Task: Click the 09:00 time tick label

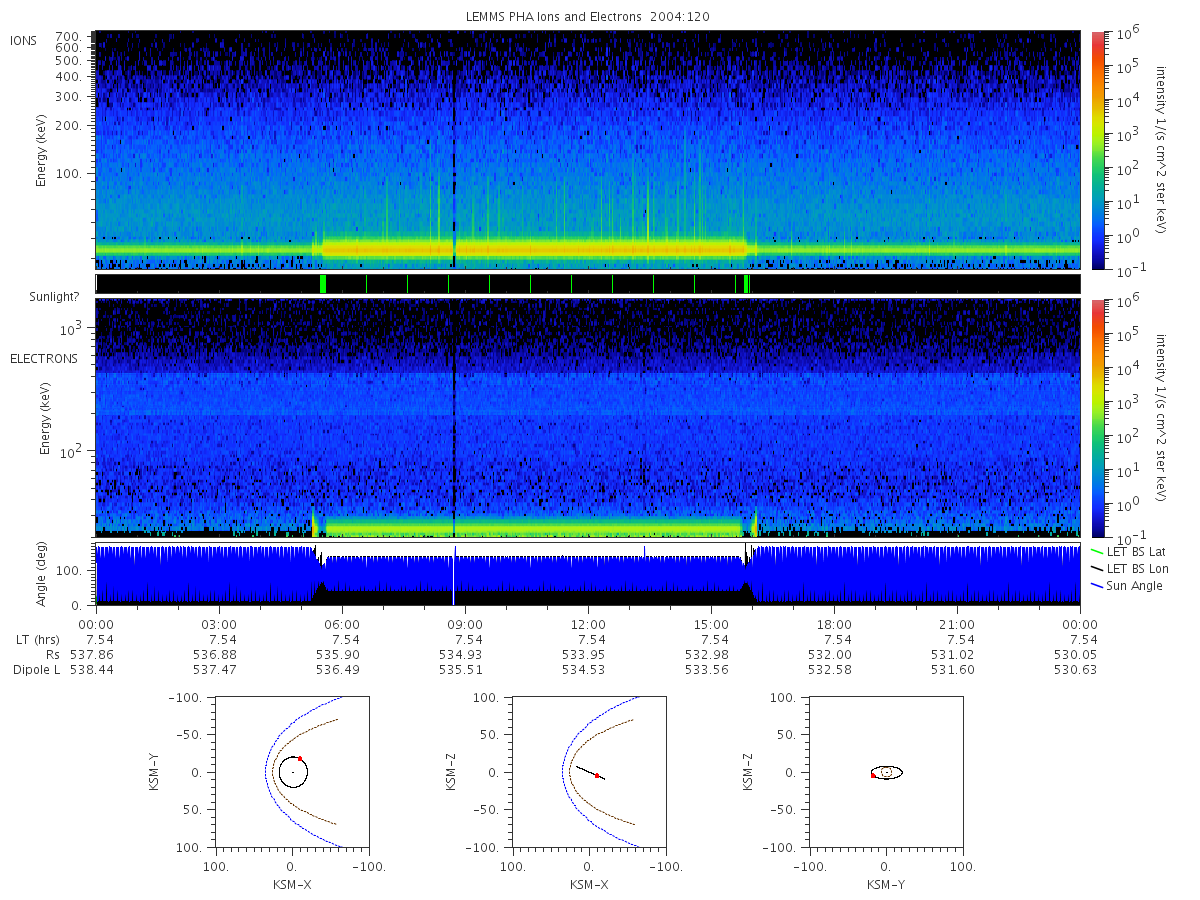Action: pos(465,623)
